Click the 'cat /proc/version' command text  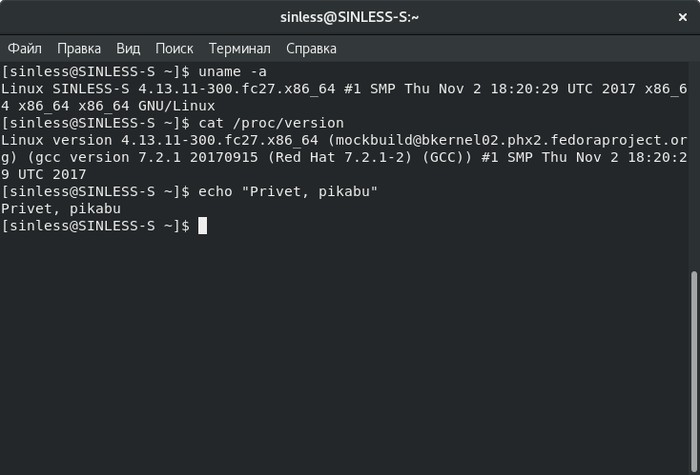(x=271, y=123)
